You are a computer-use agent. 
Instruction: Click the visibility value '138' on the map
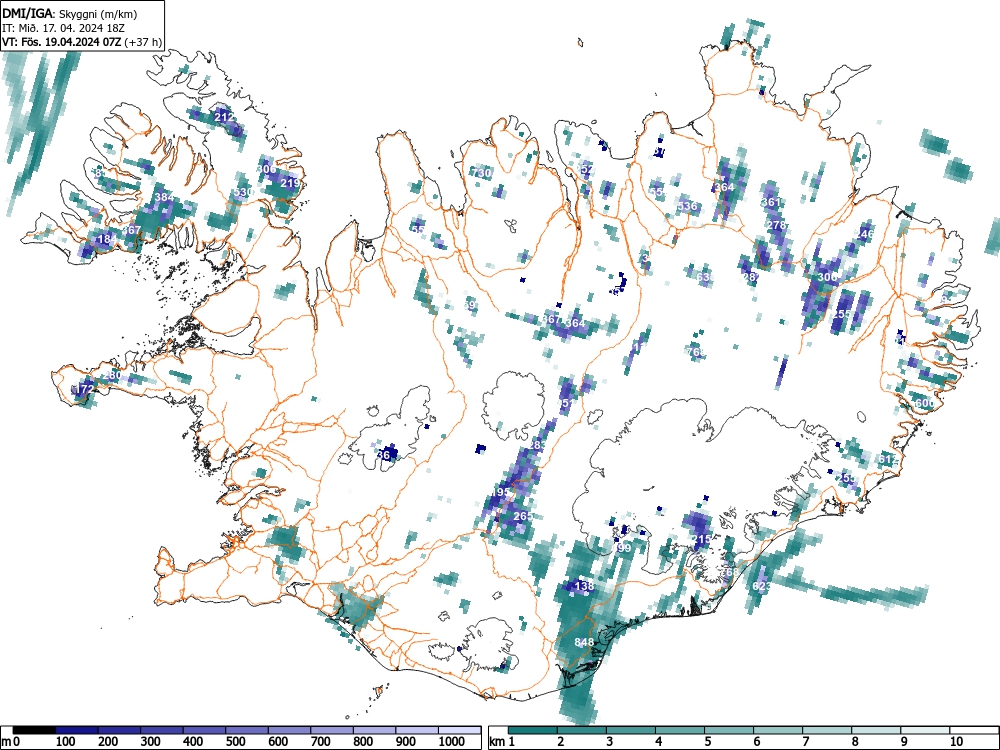(585, 585)
